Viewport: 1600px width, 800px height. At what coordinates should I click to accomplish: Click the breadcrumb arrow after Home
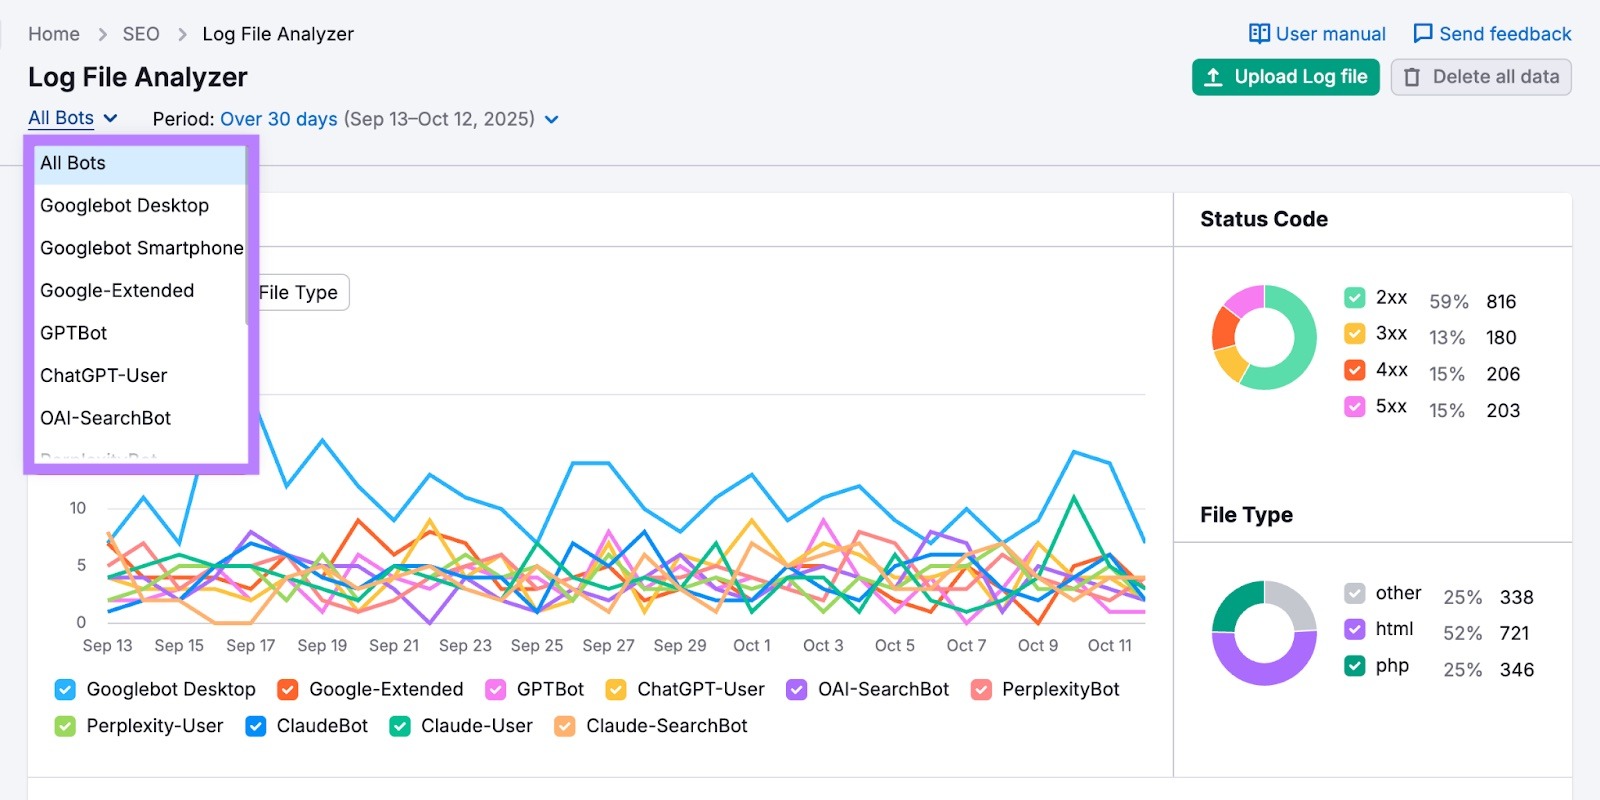(x=102, y=34)
